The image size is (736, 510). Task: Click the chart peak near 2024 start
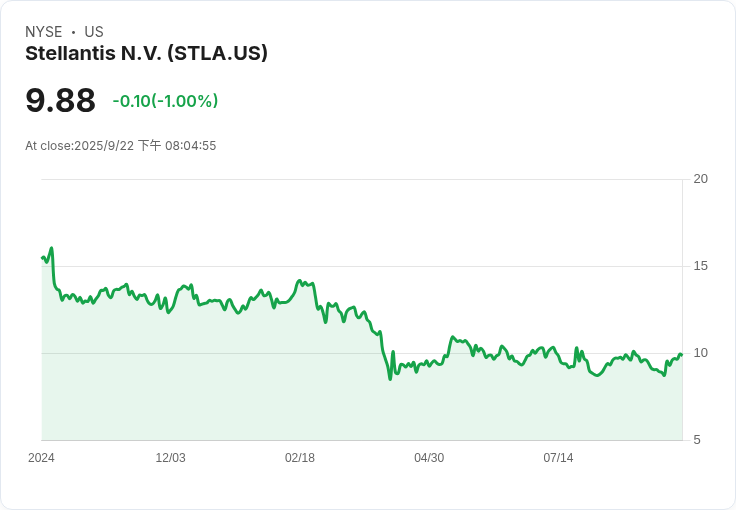pos(52,248)
